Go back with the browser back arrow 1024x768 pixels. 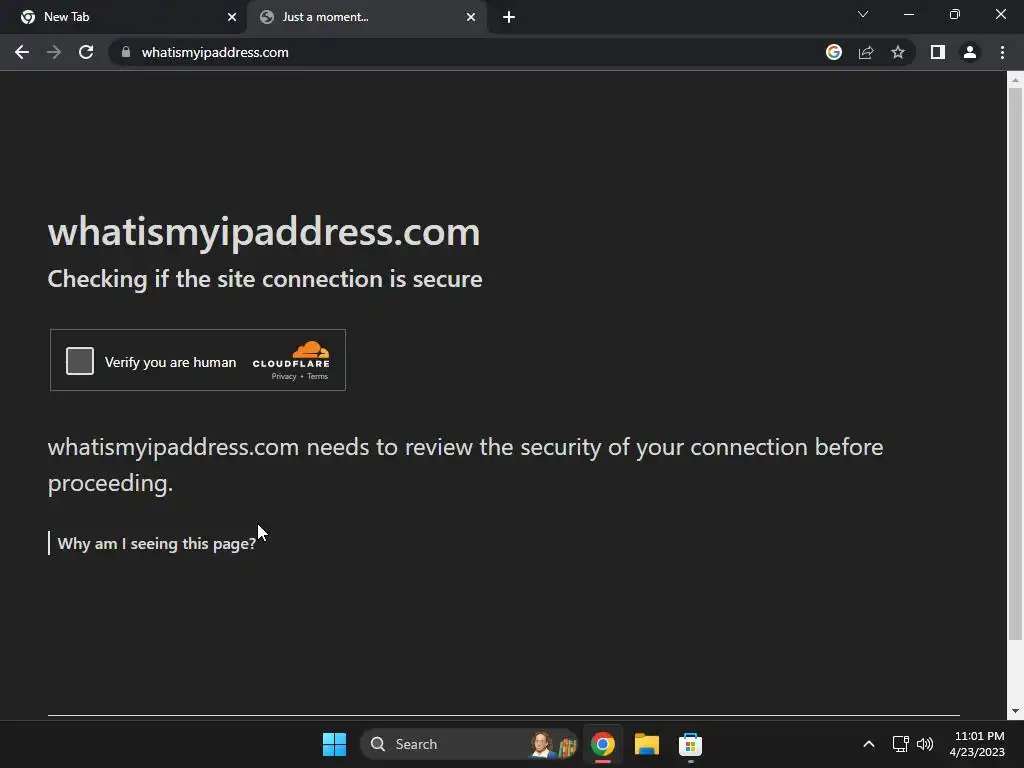pyautogui.click(x=22, y=52)
